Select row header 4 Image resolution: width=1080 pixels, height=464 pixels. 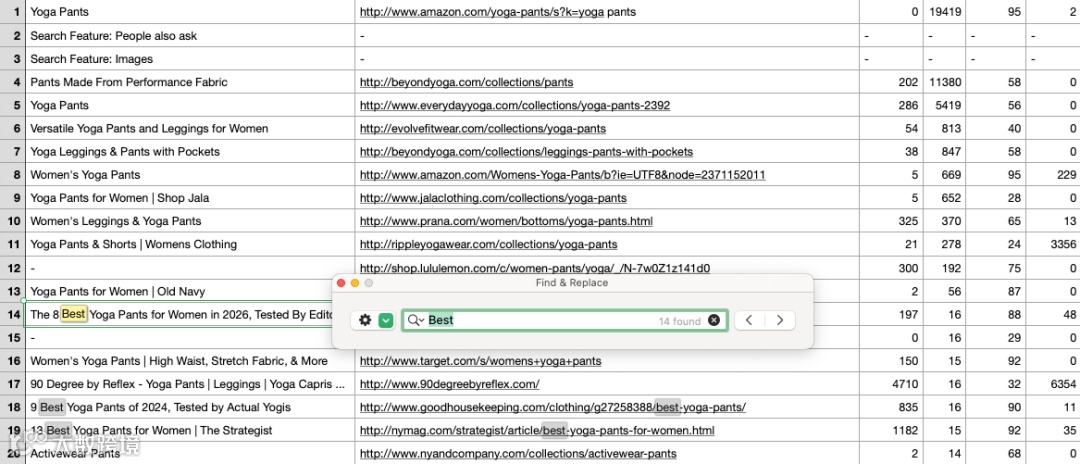tap(12, 82)
